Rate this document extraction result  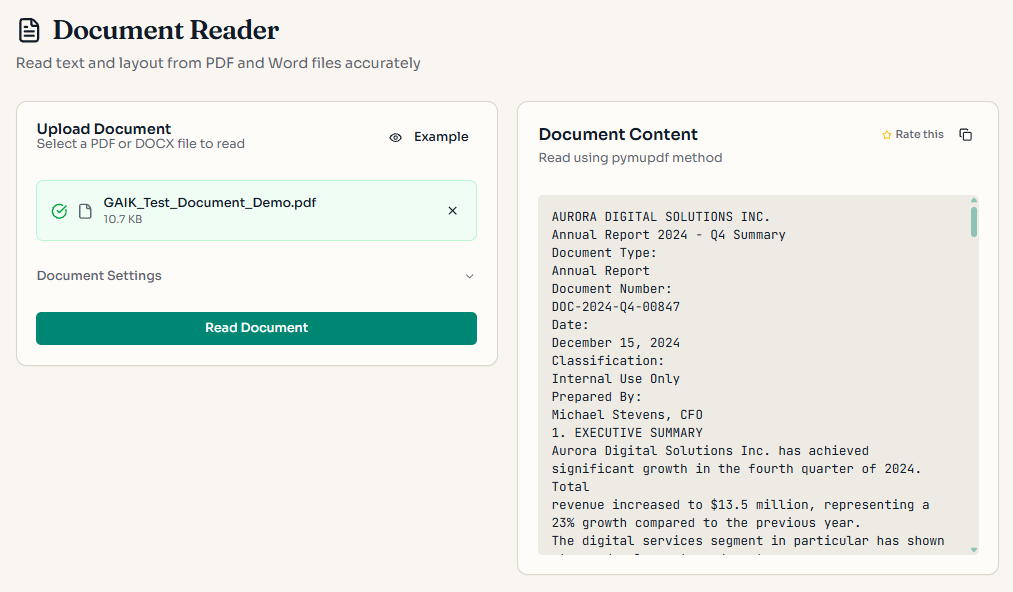913,133
